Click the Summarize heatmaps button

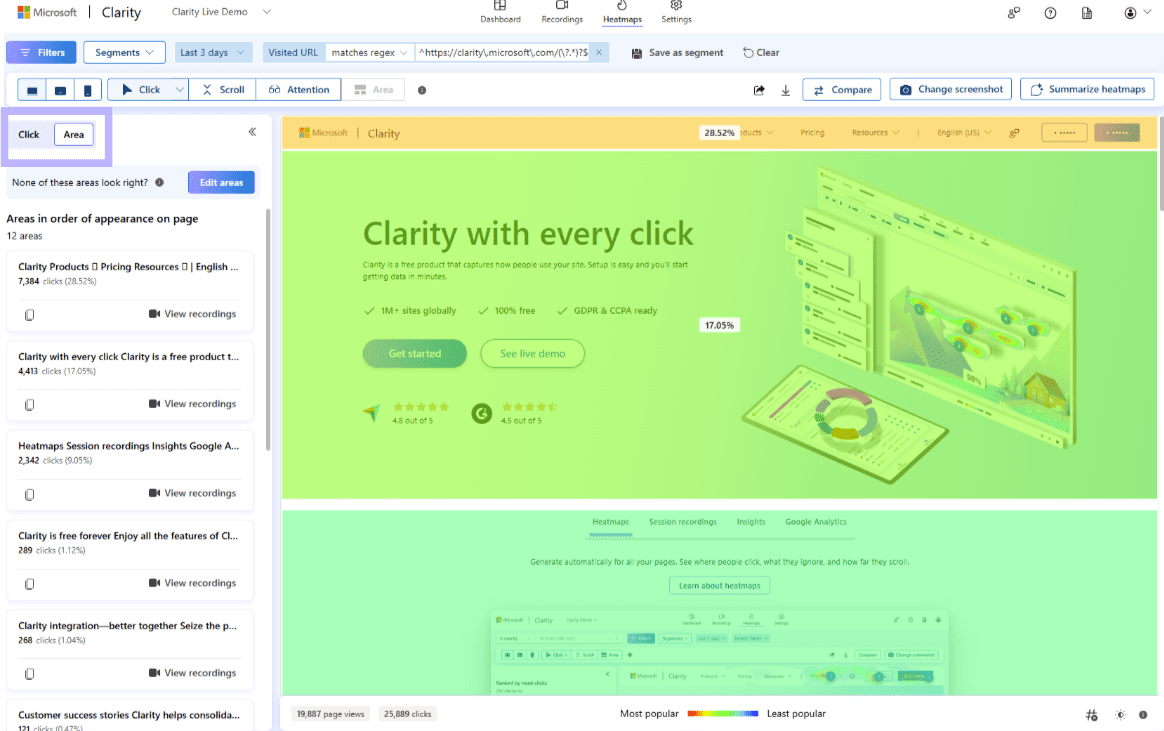[x=1087, y=89]
